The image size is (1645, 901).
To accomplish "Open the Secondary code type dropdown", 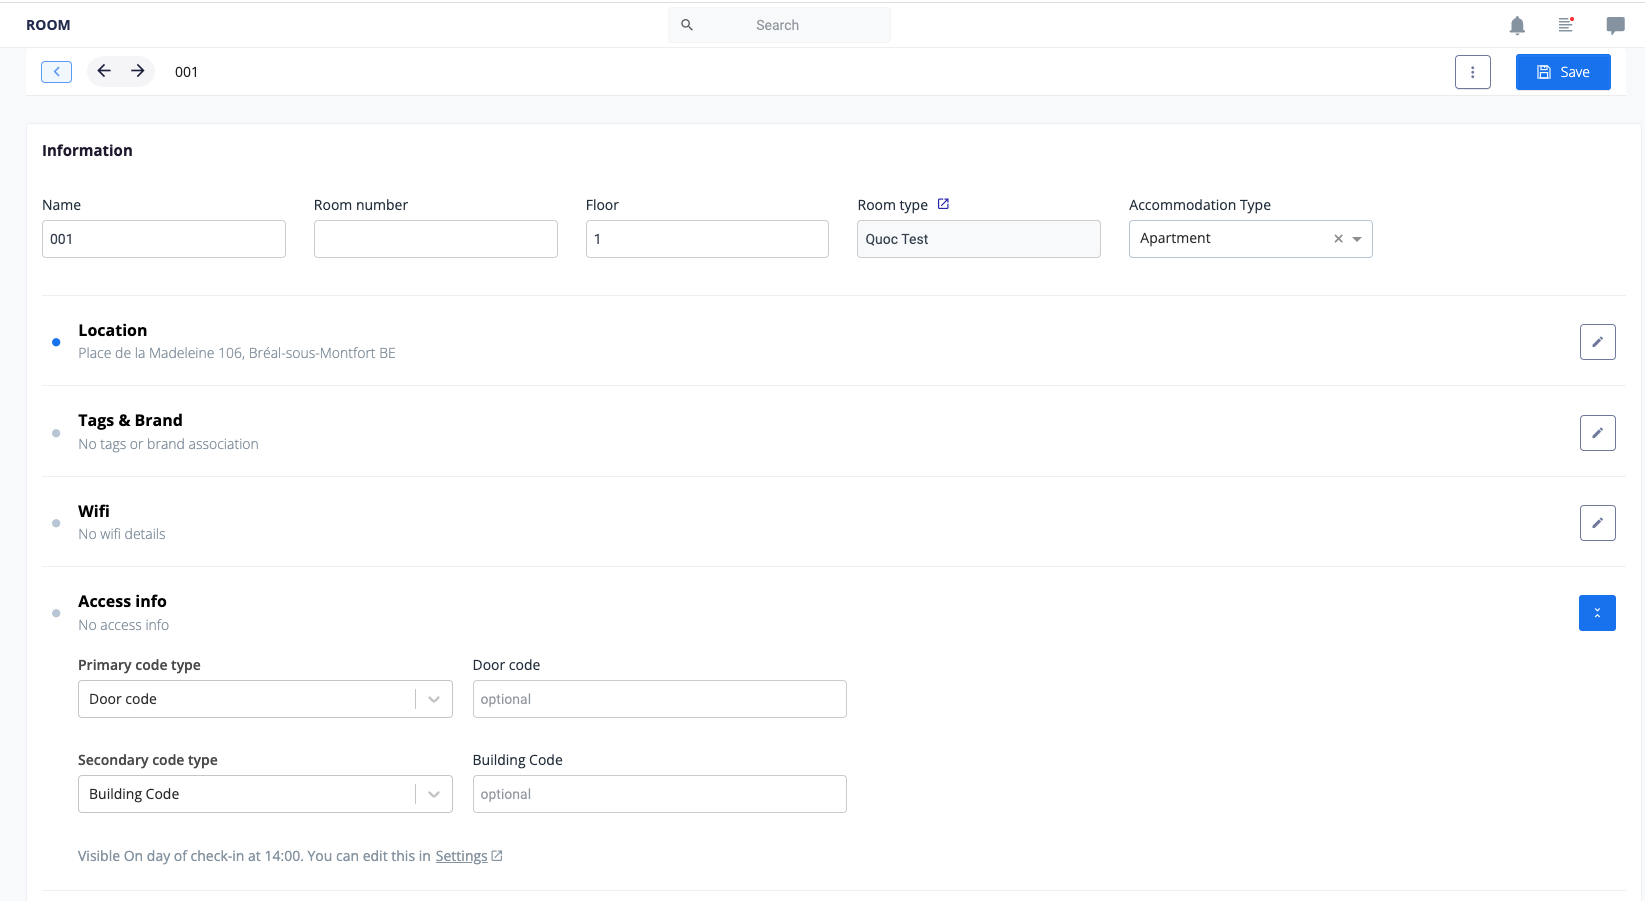I will (x=265, y=794).
